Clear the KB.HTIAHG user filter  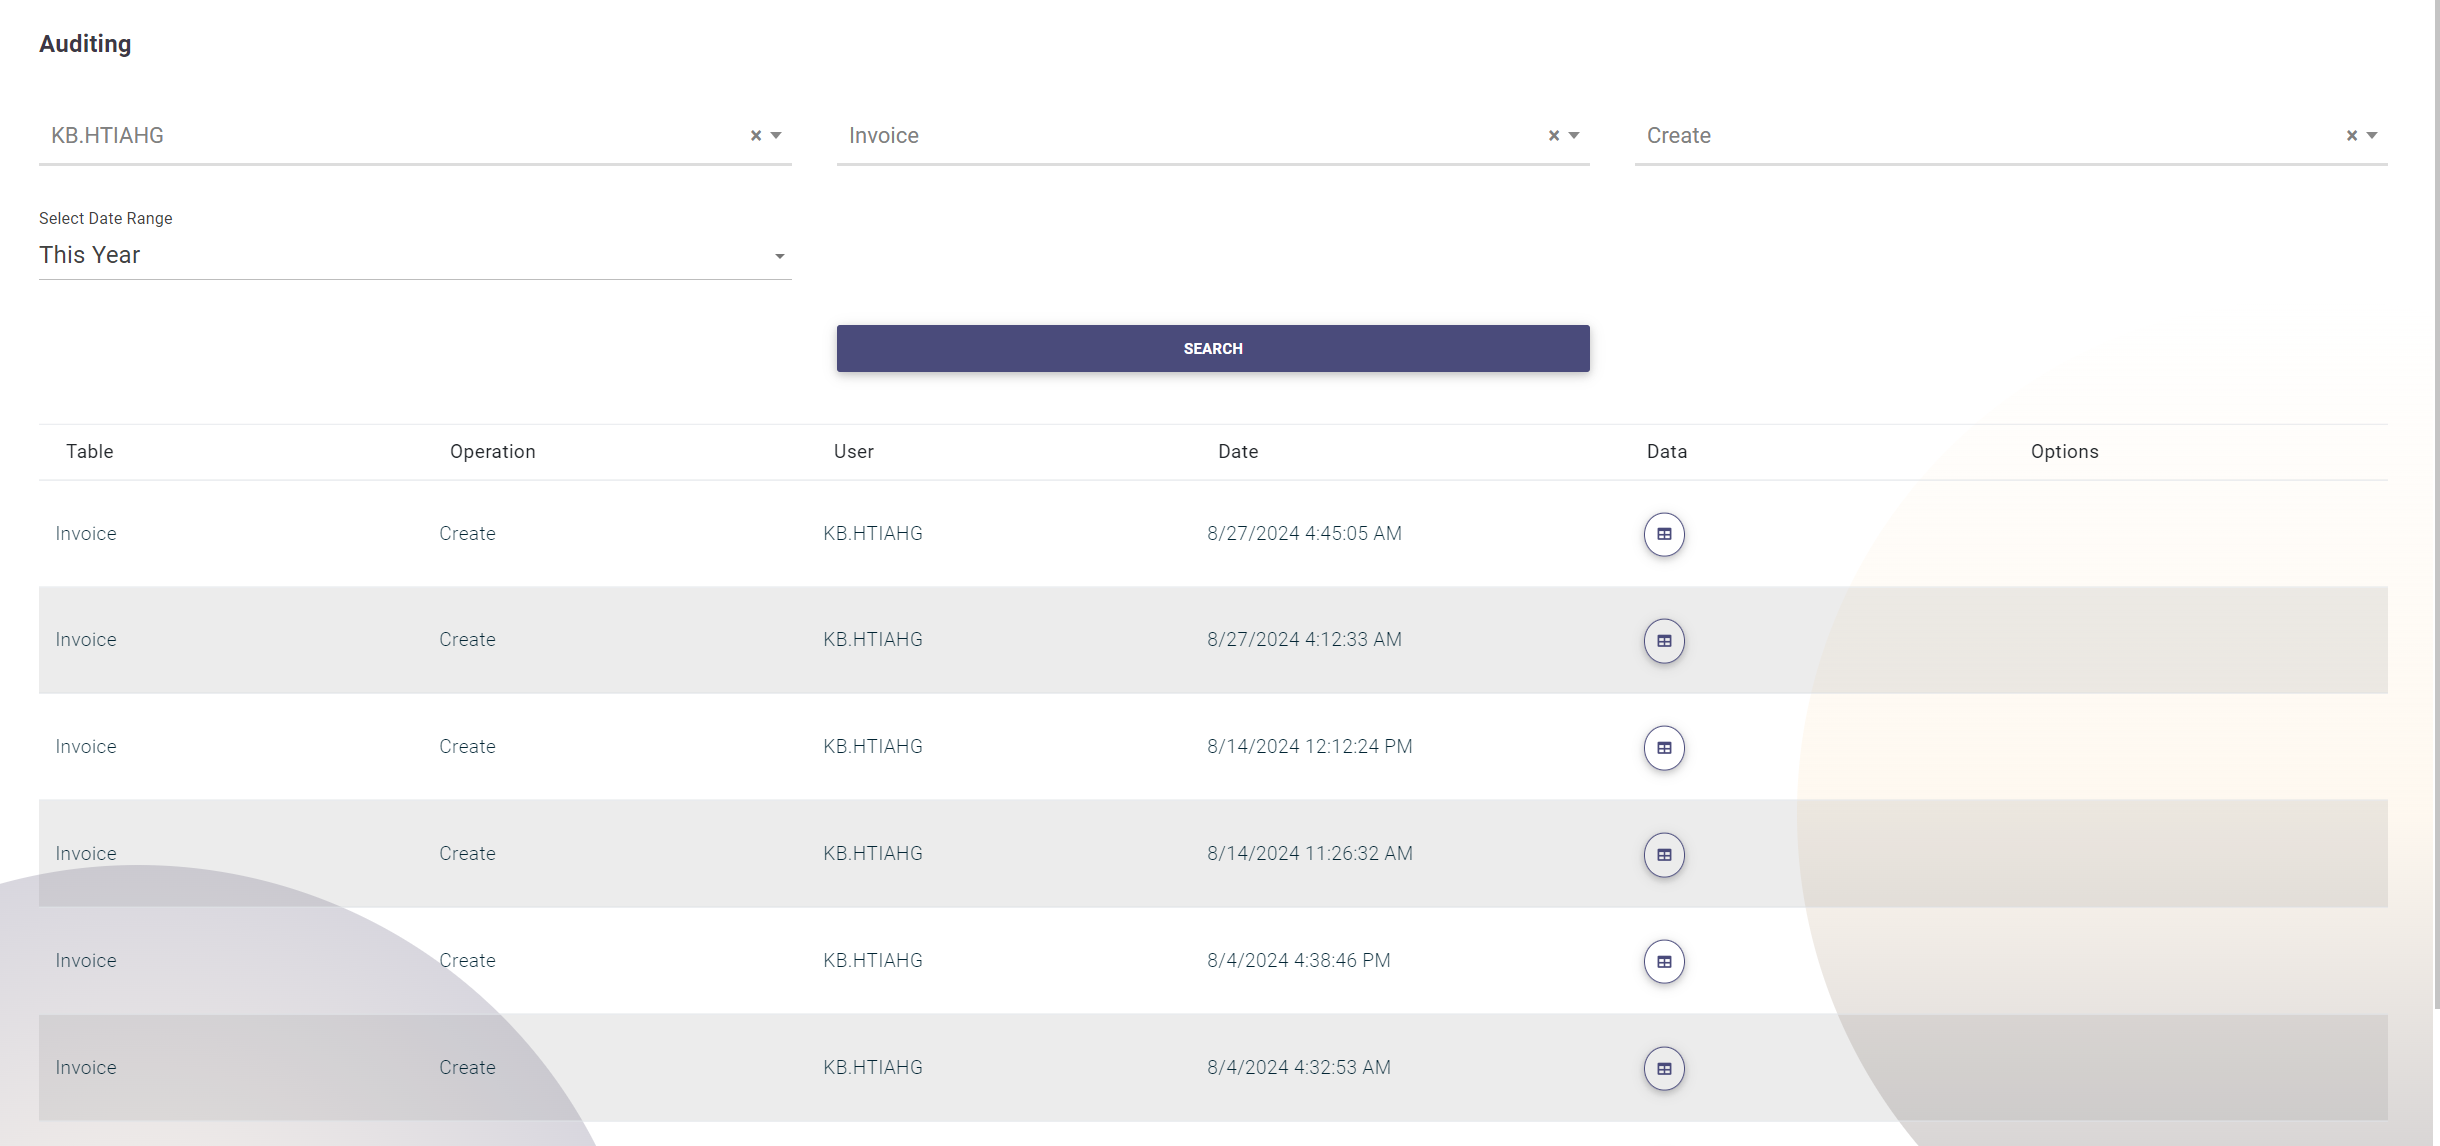pyautogui.click(x=756, y=136)
